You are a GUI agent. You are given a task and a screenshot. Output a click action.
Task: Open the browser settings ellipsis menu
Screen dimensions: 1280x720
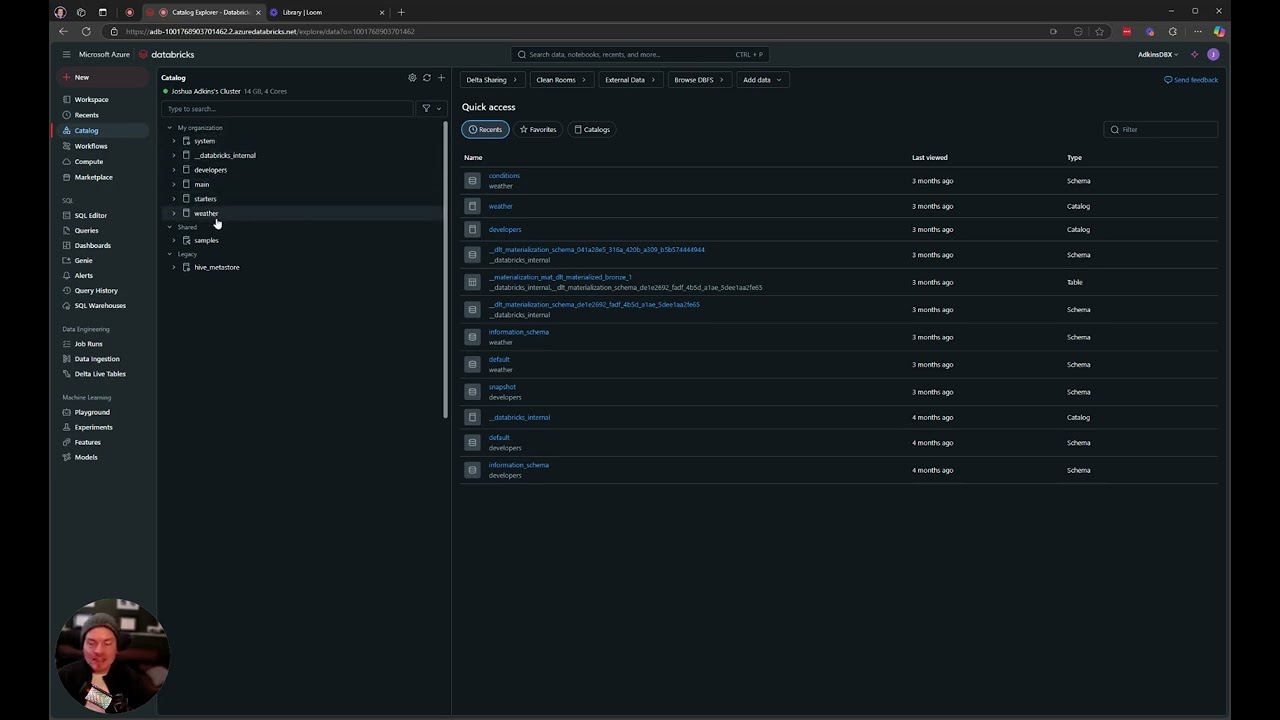pos(1197,32)
